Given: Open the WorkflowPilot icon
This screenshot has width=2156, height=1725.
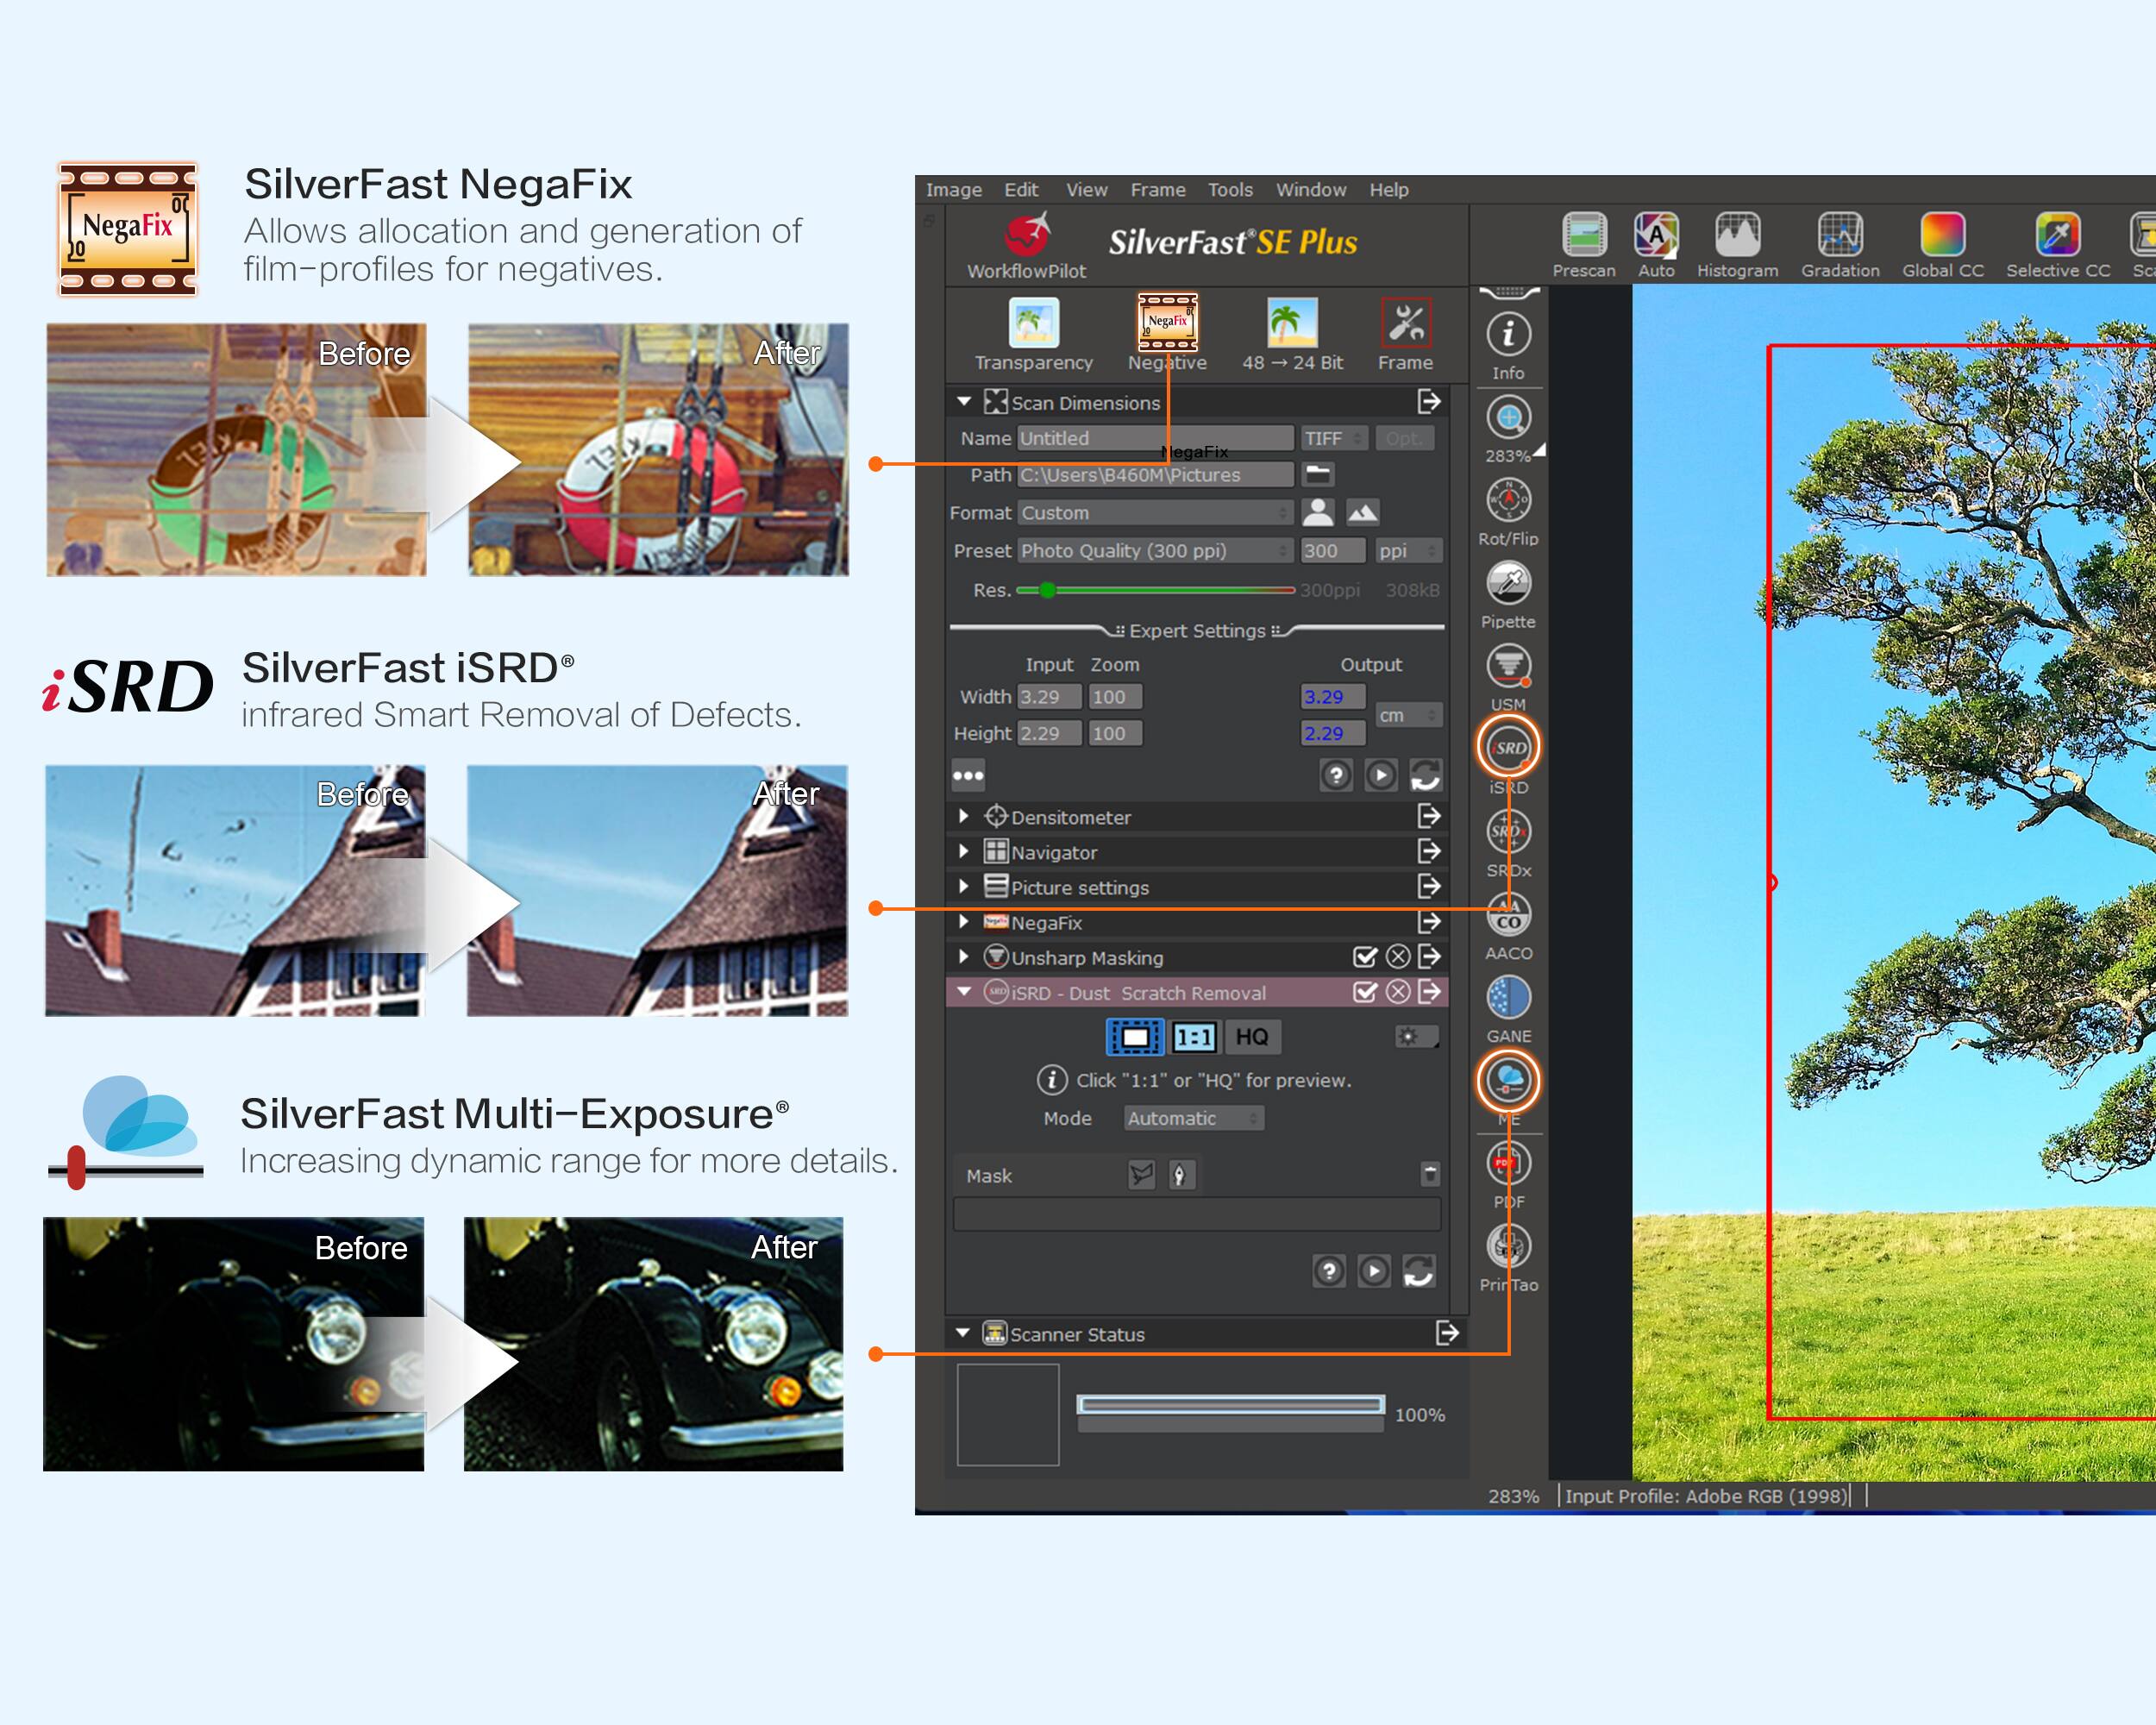Looking at the screenshot, I should point(1026,236).
